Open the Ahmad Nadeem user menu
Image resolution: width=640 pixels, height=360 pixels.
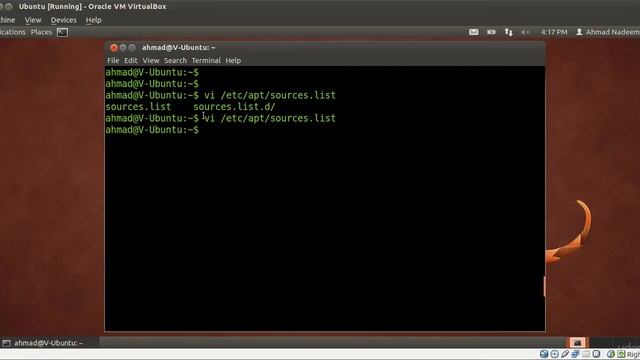(x=608, y=32)
